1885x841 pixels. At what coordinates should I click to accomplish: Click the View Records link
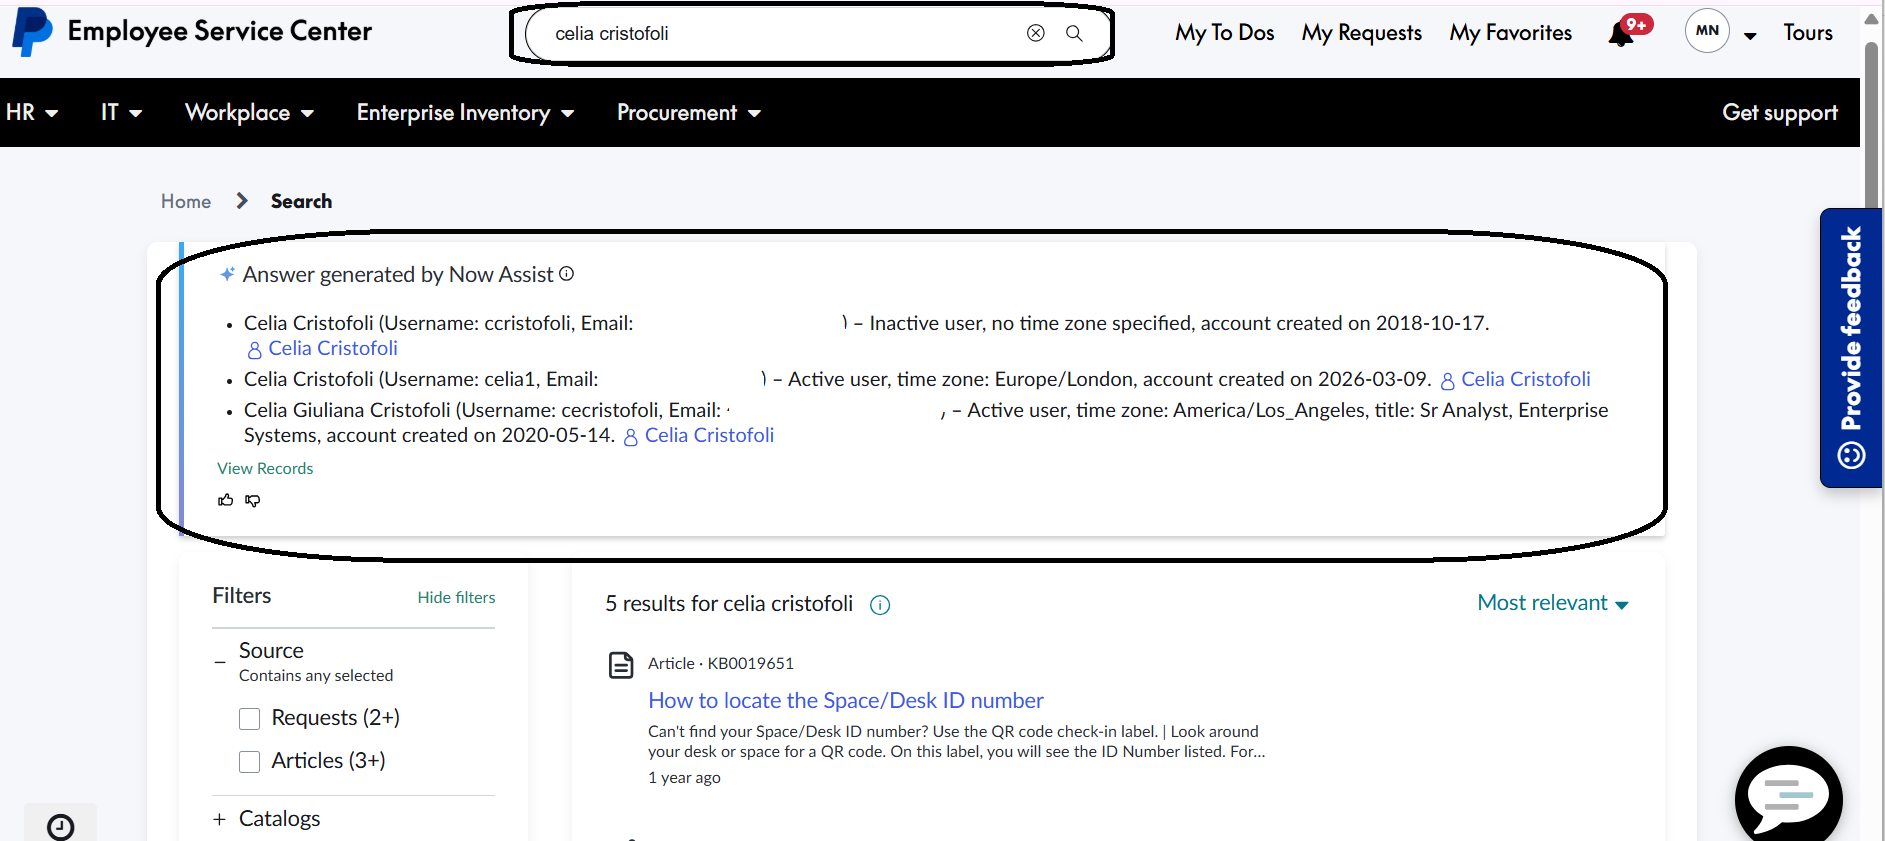point(265,468)
